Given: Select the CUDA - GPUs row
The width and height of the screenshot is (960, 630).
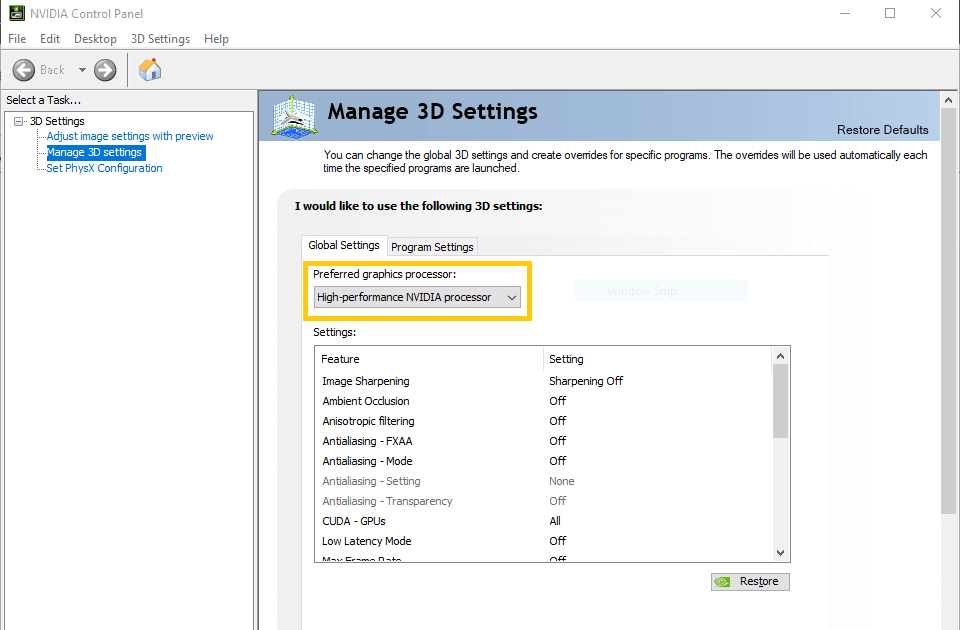Looking at the screenshot, I should [543, 521].
